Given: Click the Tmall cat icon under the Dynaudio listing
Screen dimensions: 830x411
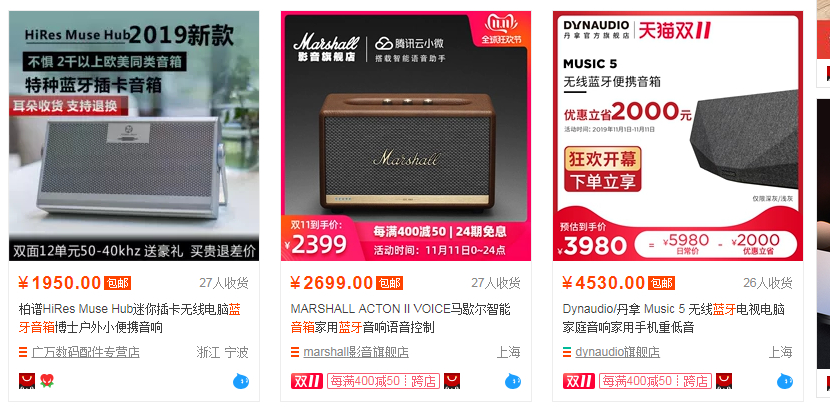Looking at the screenshot, I should pyautogui.click(x=724, y=381).
